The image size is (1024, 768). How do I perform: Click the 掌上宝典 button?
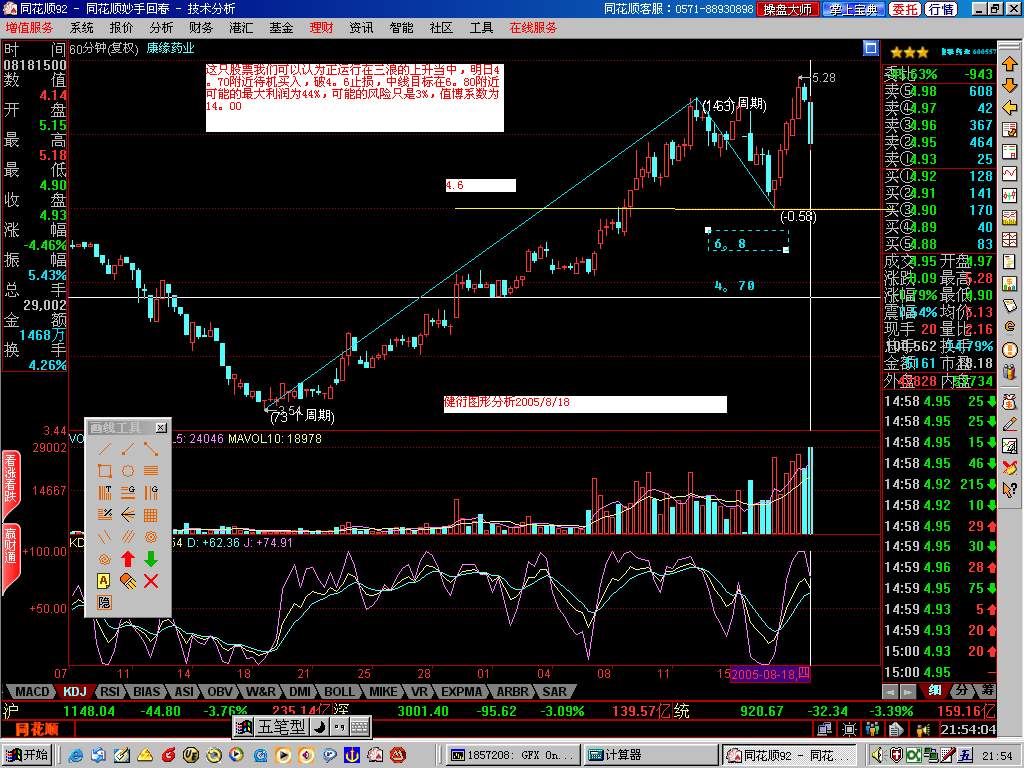click(854, 9)
